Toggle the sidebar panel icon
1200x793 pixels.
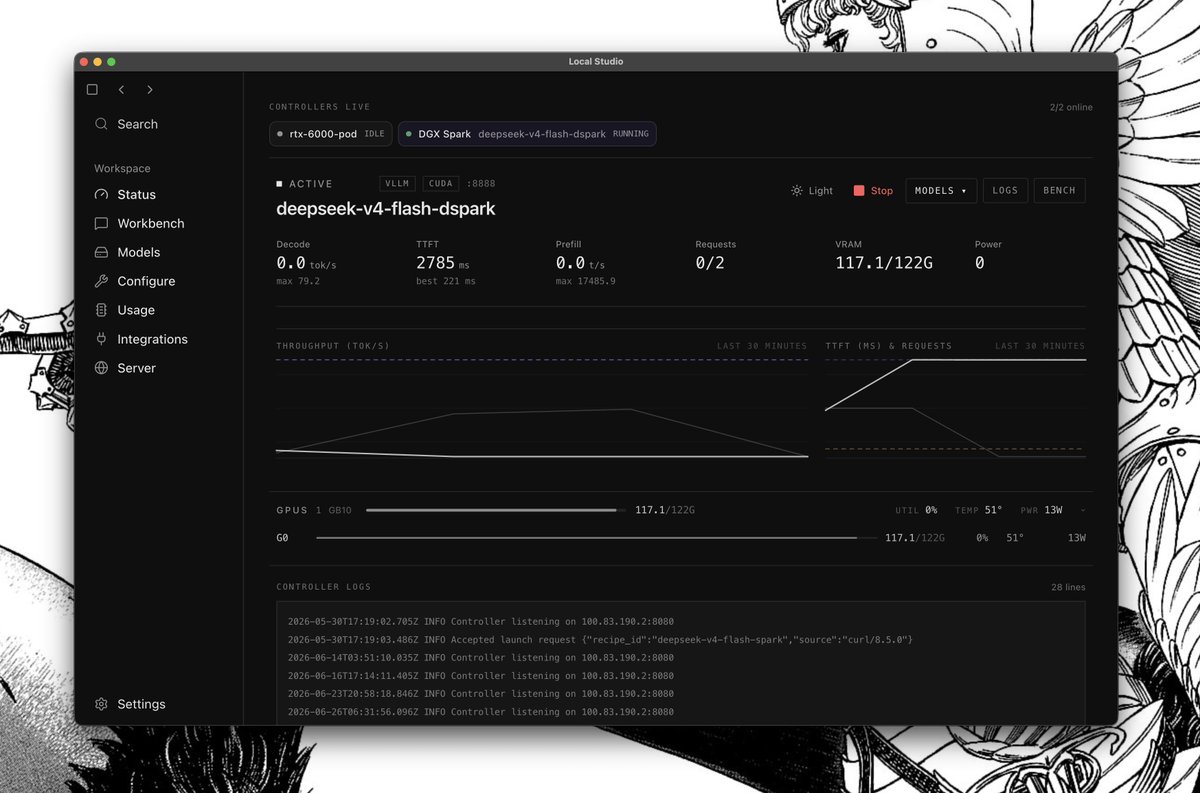coord(92,90)
